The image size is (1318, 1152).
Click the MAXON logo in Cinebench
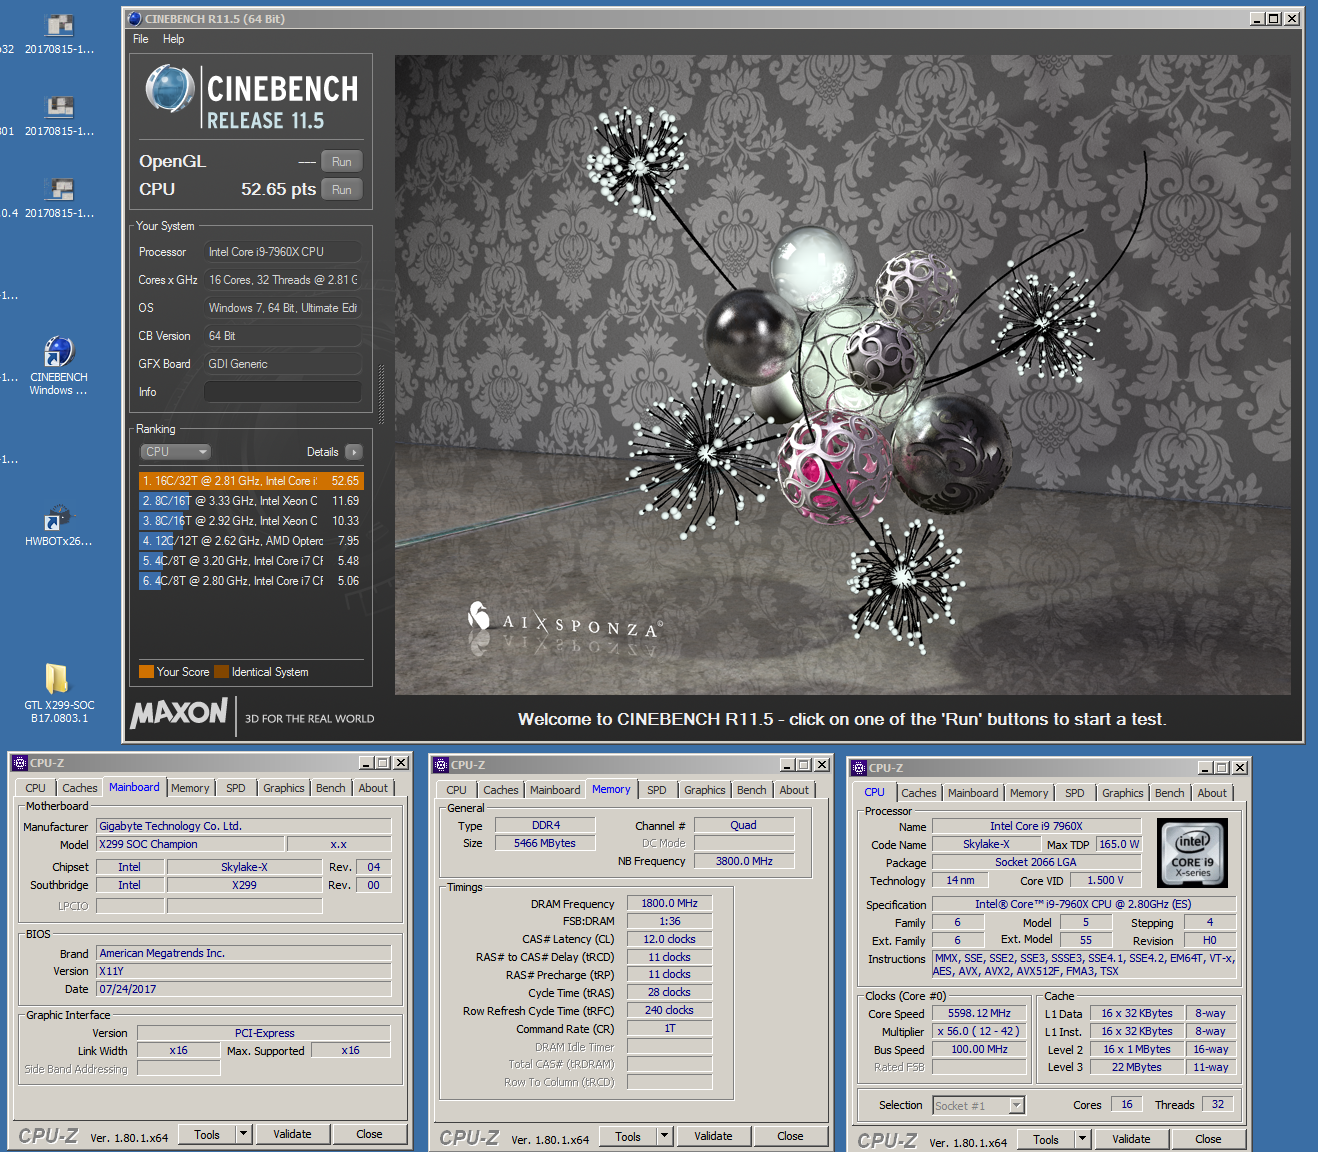point(179,713)
